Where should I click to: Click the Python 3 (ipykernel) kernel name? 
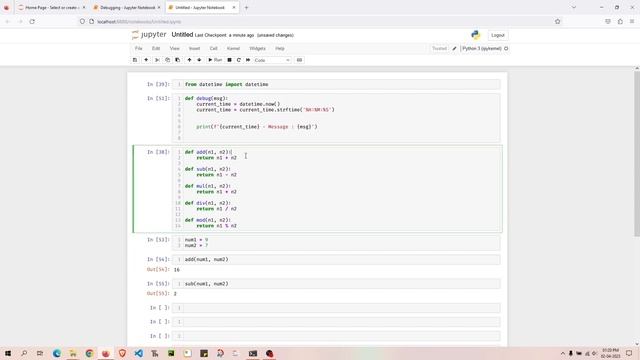[x=482, y=48]
